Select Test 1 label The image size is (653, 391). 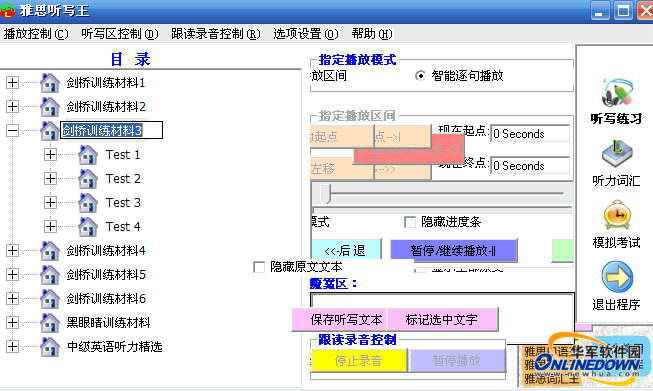[123, 155]
